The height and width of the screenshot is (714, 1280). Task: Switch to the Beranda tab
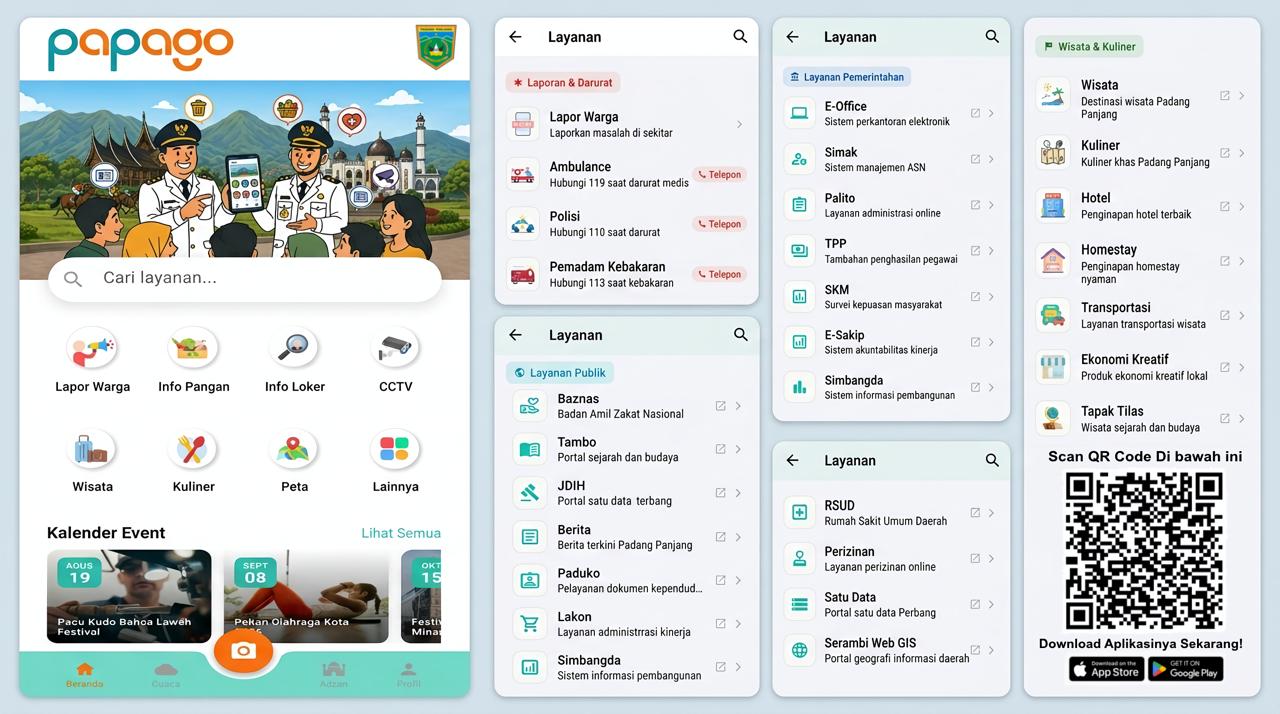click(85, 675)
